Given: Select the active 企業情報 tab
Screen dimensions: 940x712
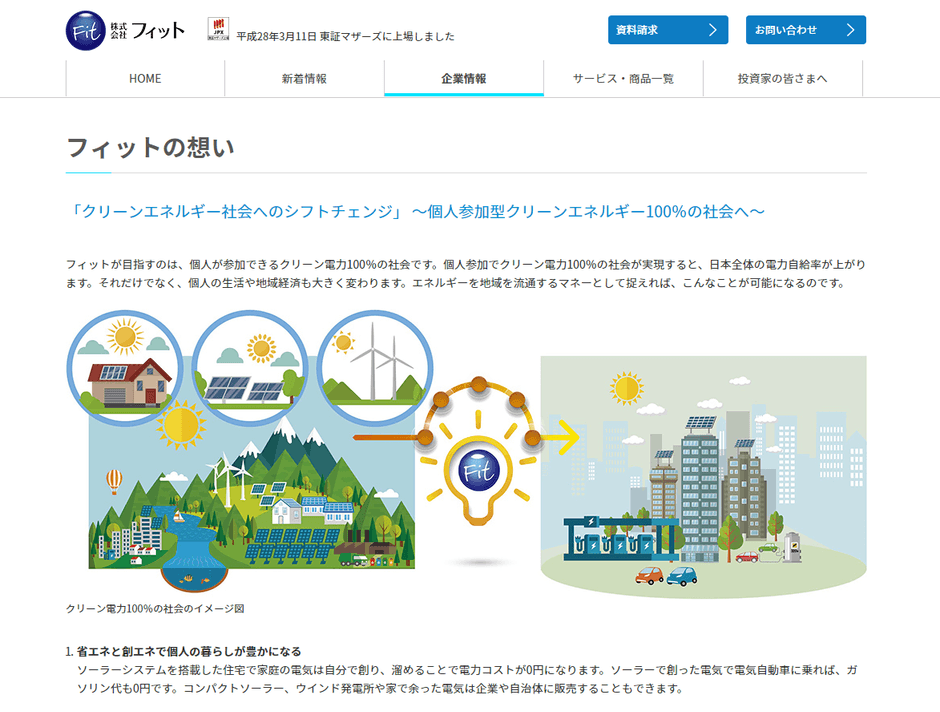Looking at the screenshot, I should [463, 77].
